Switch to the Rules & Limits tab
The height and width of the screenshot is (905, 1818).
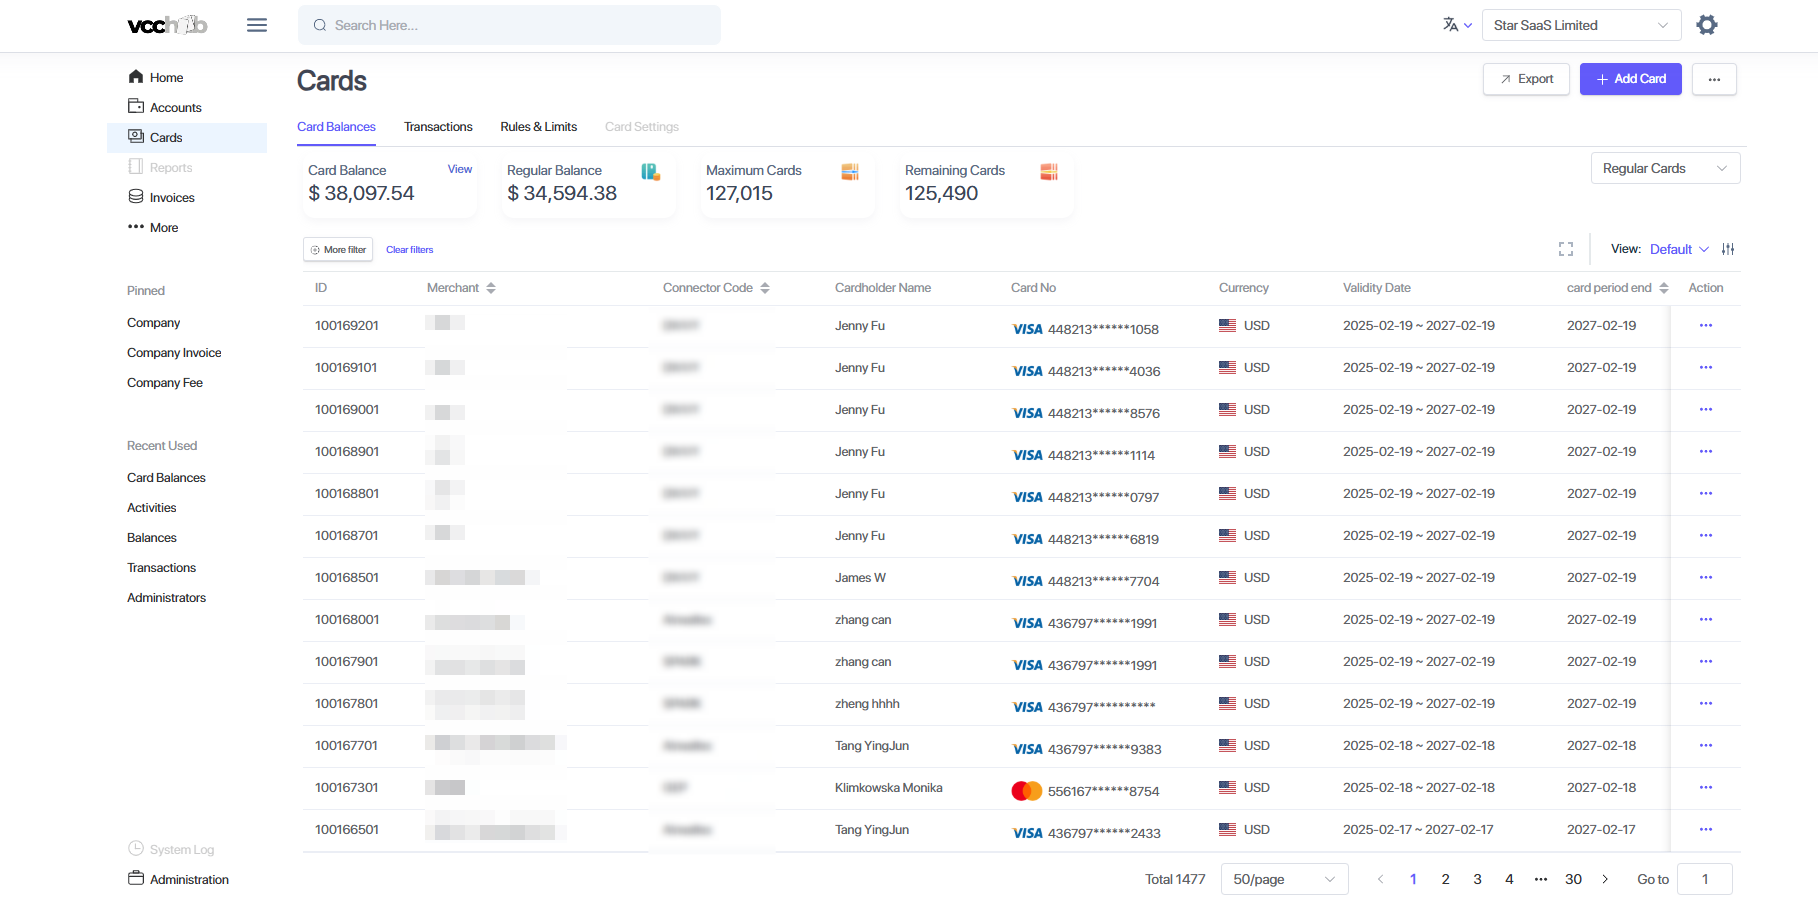click(538, 127)
